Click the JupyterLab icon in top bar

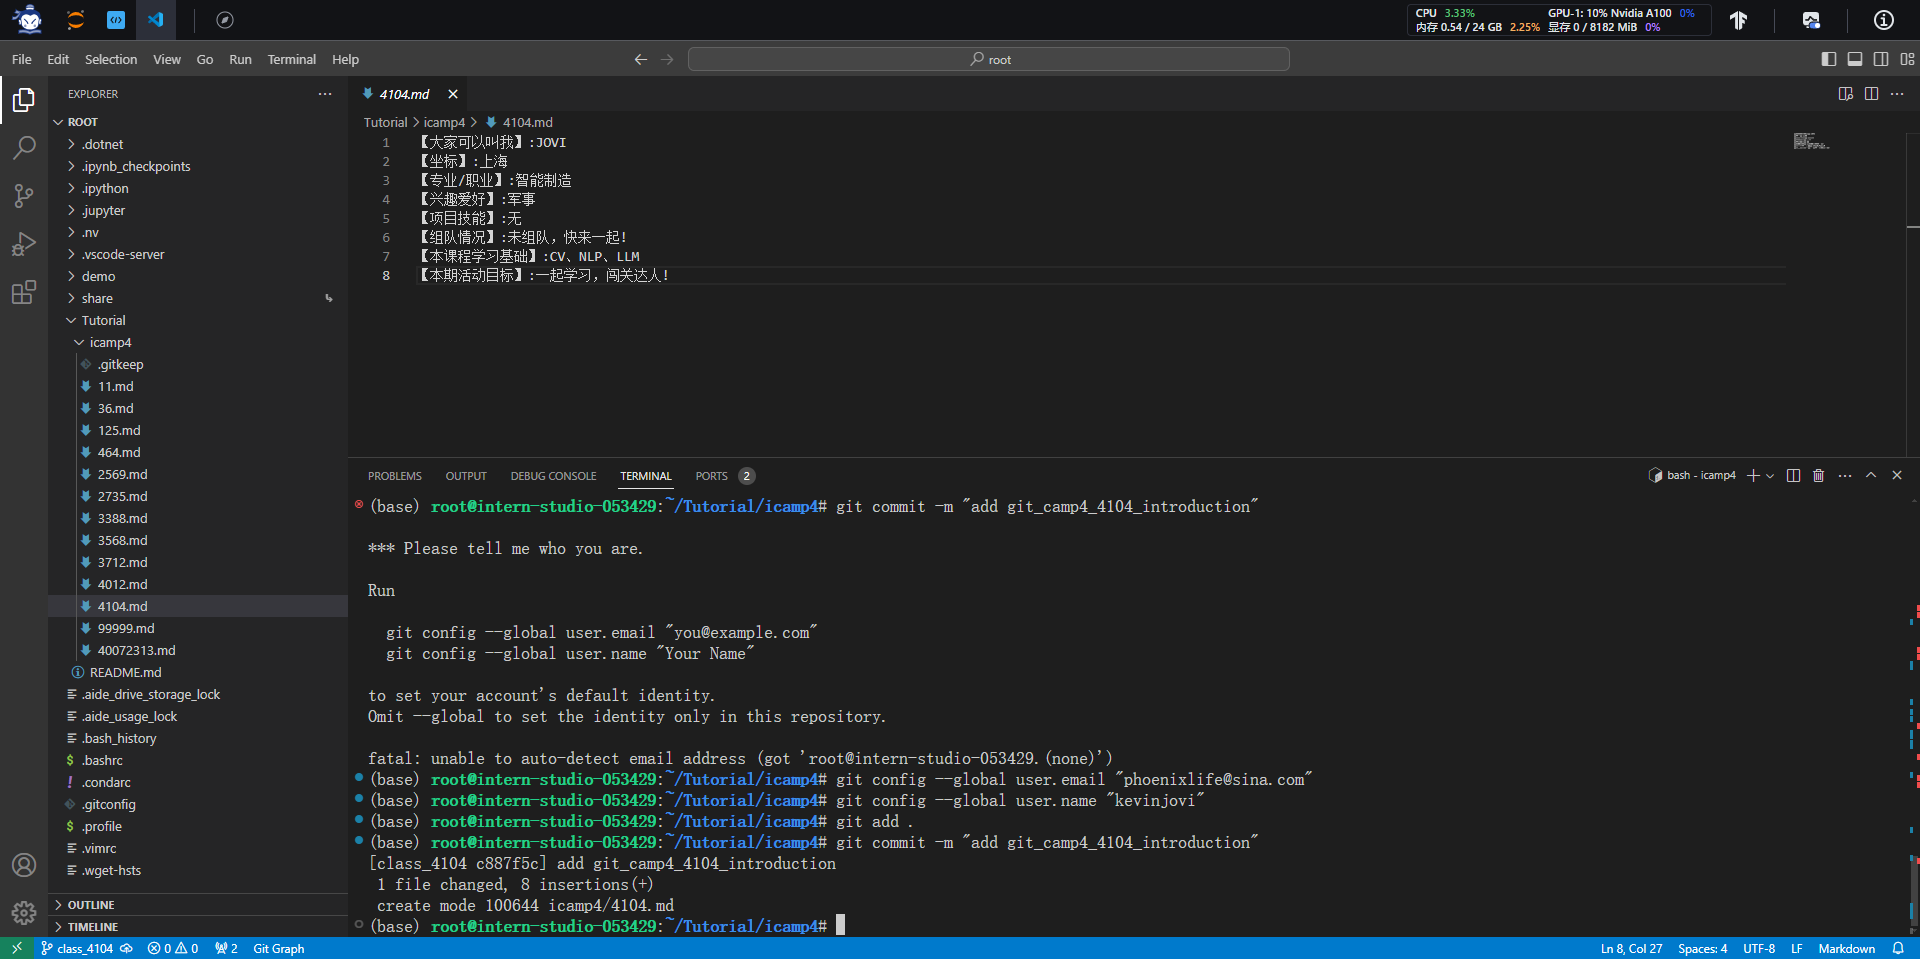point(75,20)
